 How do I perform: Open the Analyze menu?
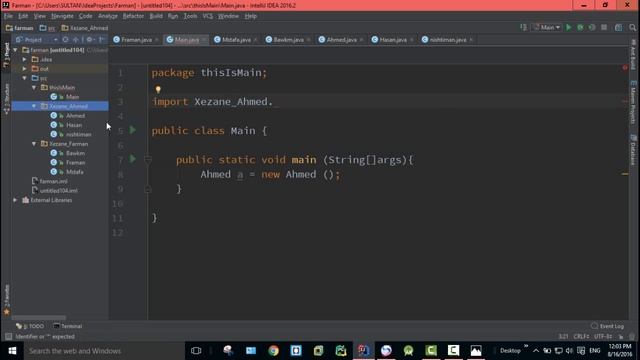pos(108,16)
